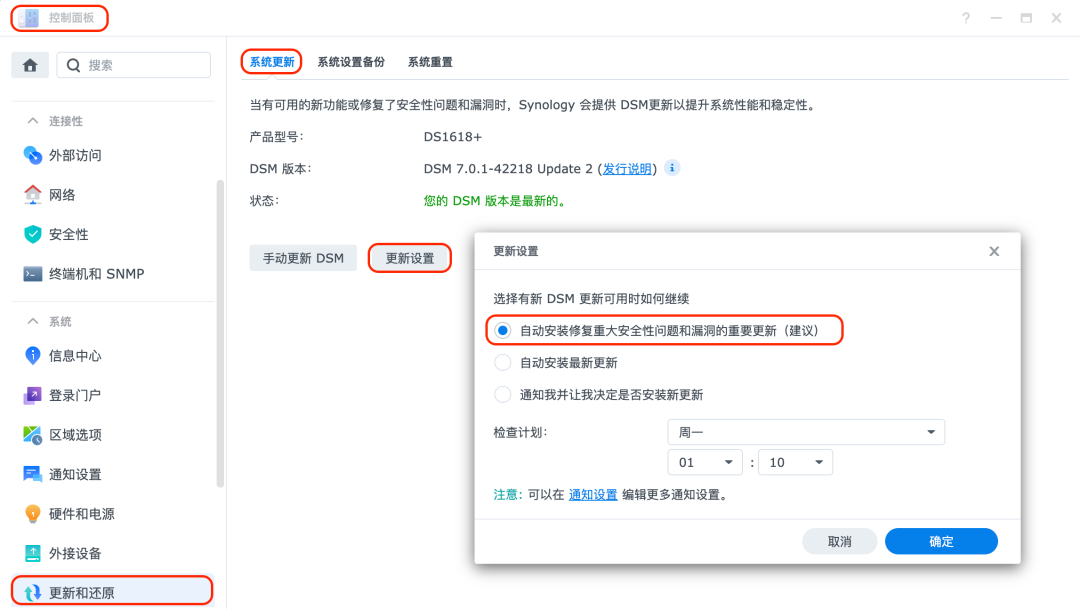1080x609 pixels.
Task: Click the 终端机和 SNMP terminal icon
Action: 32,273
